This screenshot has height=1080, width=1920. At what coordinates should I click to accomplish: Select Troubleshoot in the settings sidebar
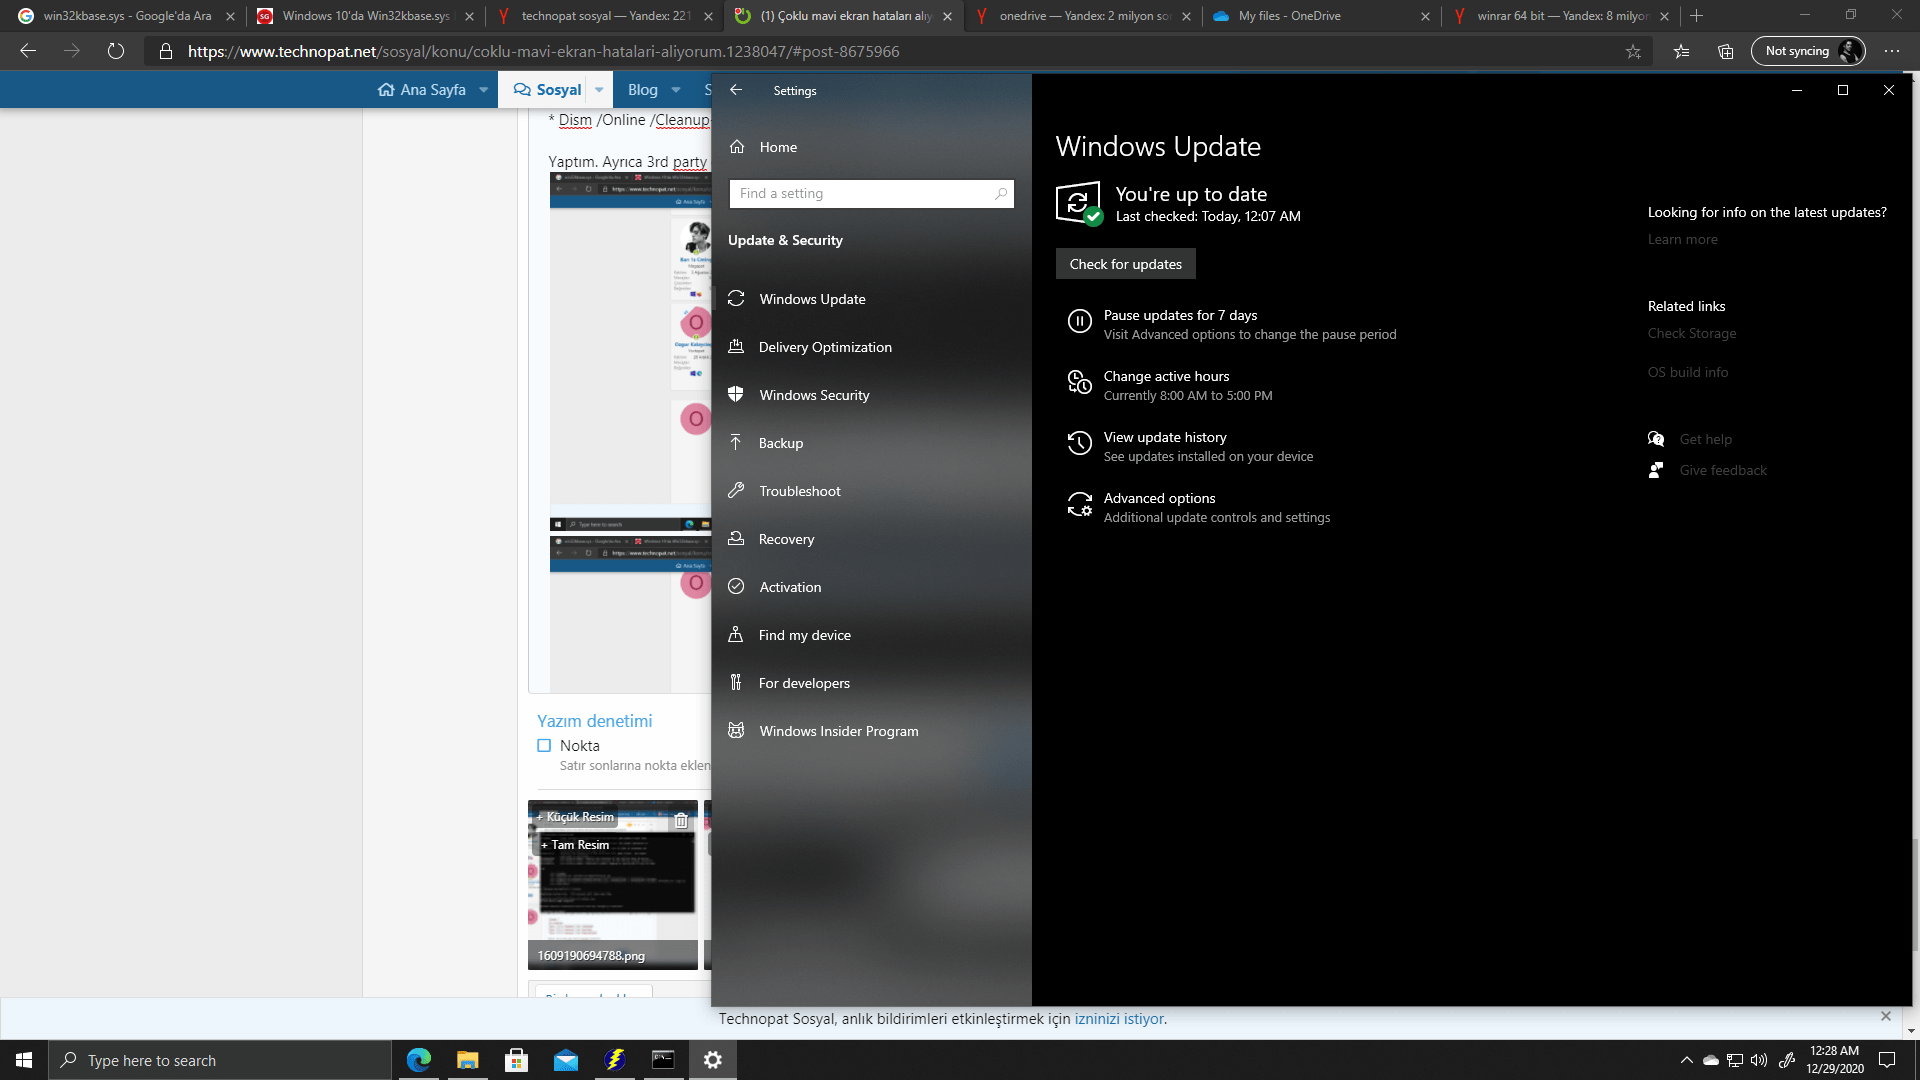pyautogui.click(x=799, y=491)
